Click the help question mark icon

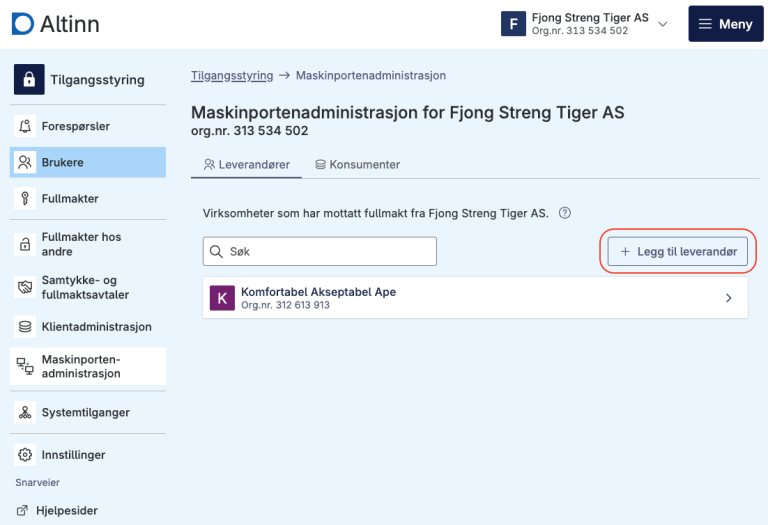565,213
